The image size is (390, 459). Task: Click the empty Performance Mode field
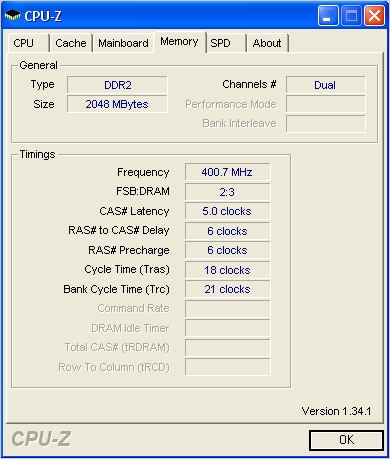(x=325, y=104)
